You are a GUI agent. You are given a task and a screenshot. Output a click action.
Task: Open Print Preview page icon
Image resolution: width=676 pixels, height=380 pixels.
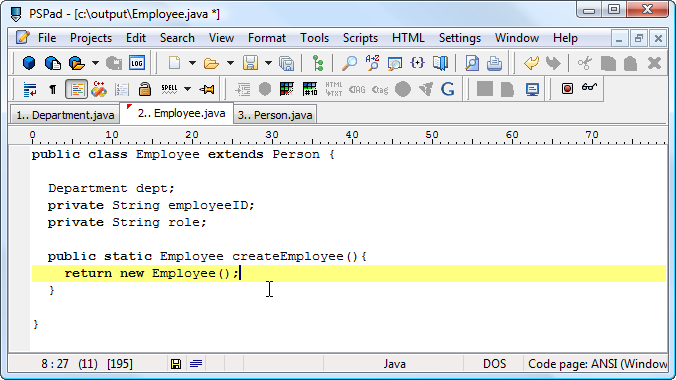(472, 63)
